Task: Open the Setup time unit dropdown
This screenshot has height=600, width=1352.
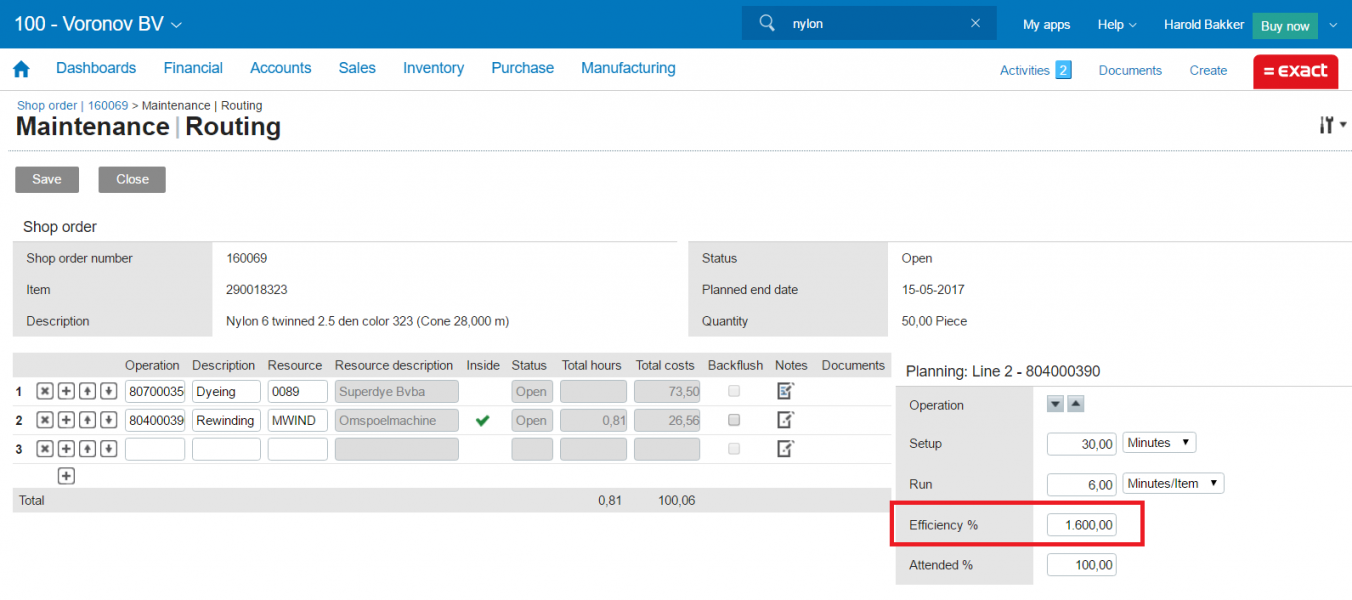Action: click(1159, 442)
